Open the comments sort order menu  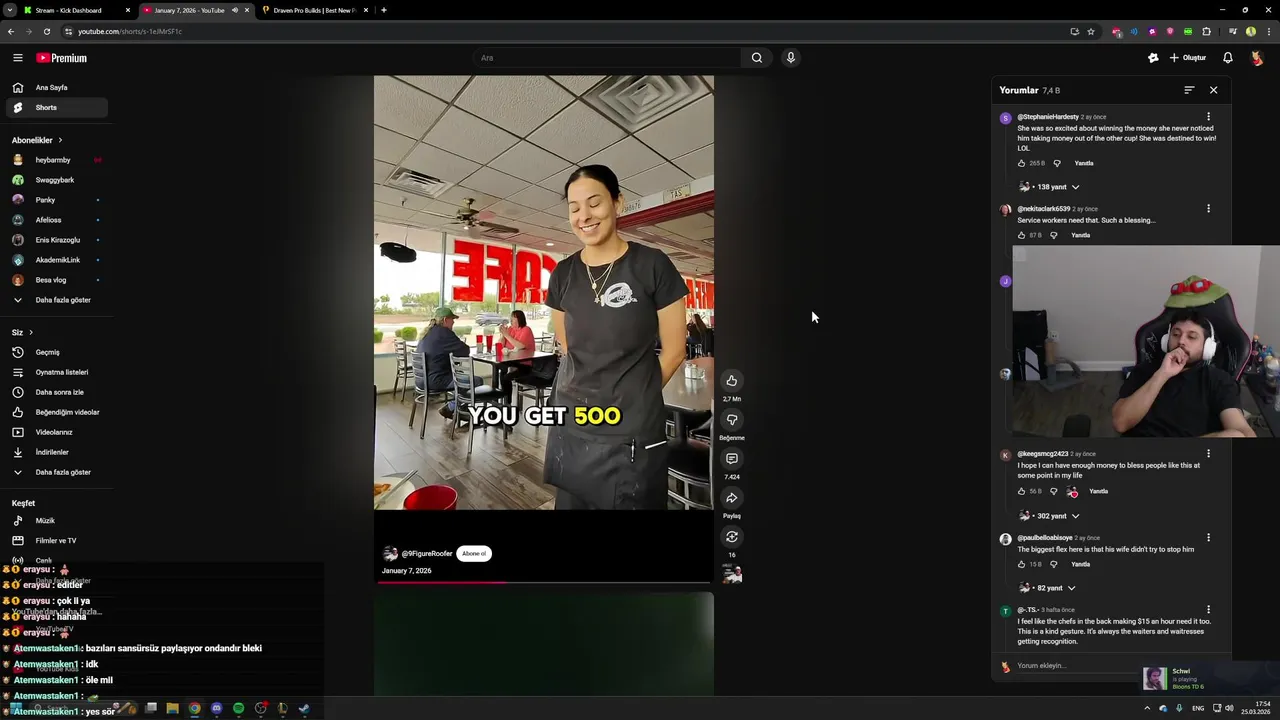coord(1189,90)
